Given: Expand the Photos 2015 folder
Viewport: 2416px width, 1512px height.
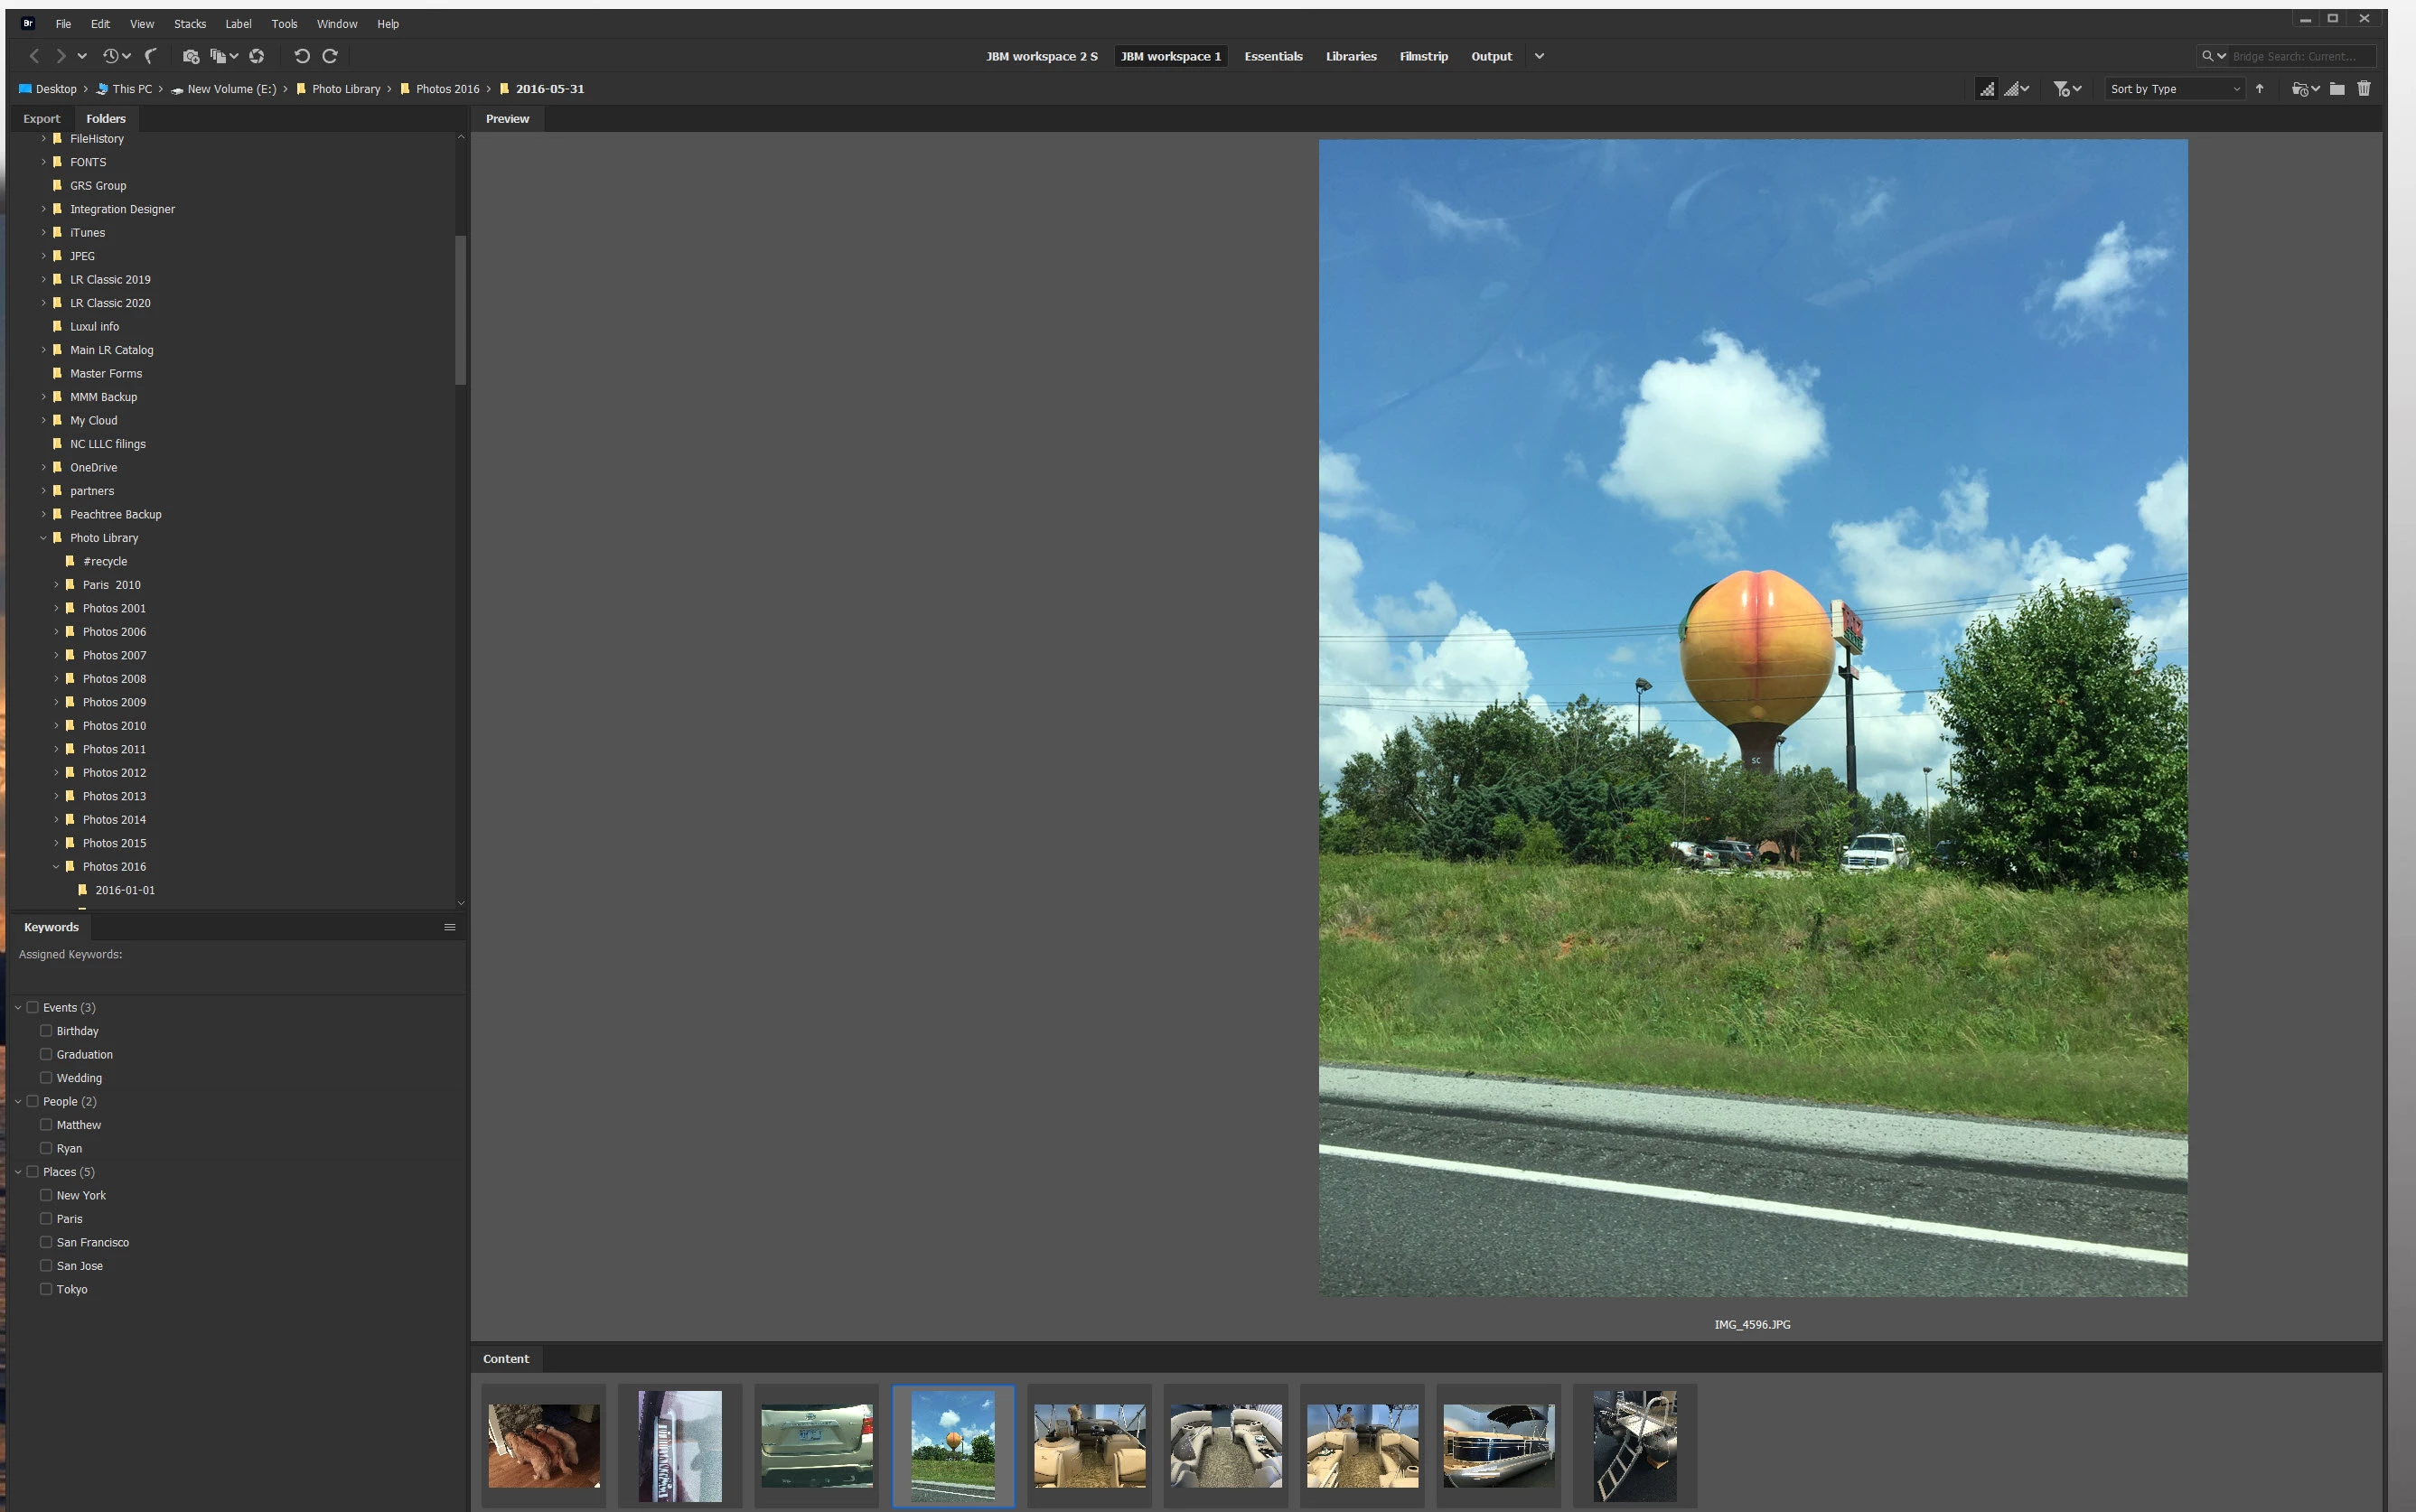Looking at the screenshot, I should 56,843.
